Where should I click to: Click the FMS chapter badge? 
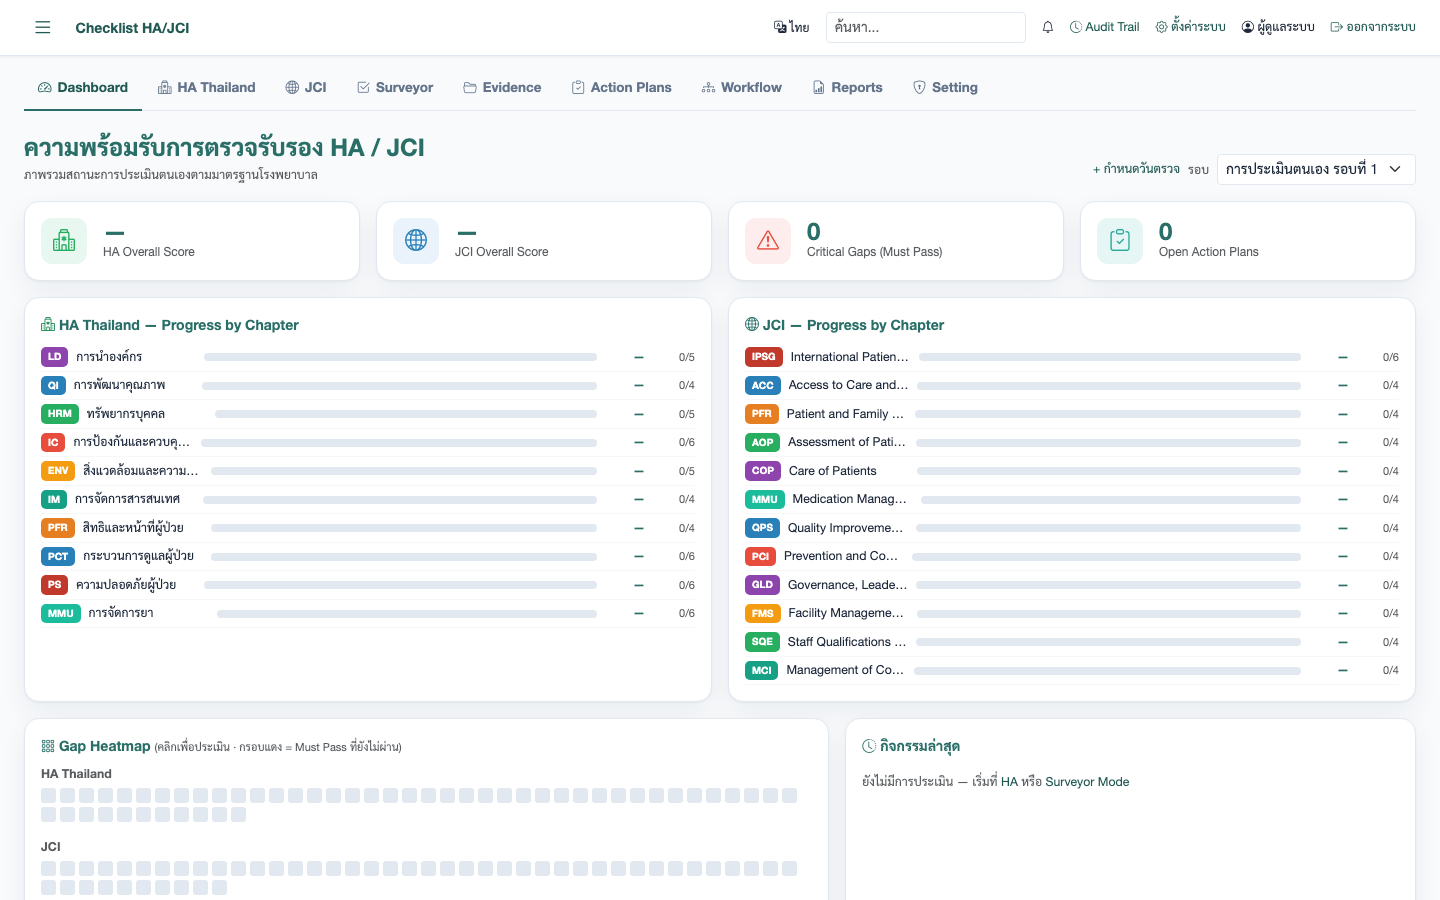pos(763,613)
